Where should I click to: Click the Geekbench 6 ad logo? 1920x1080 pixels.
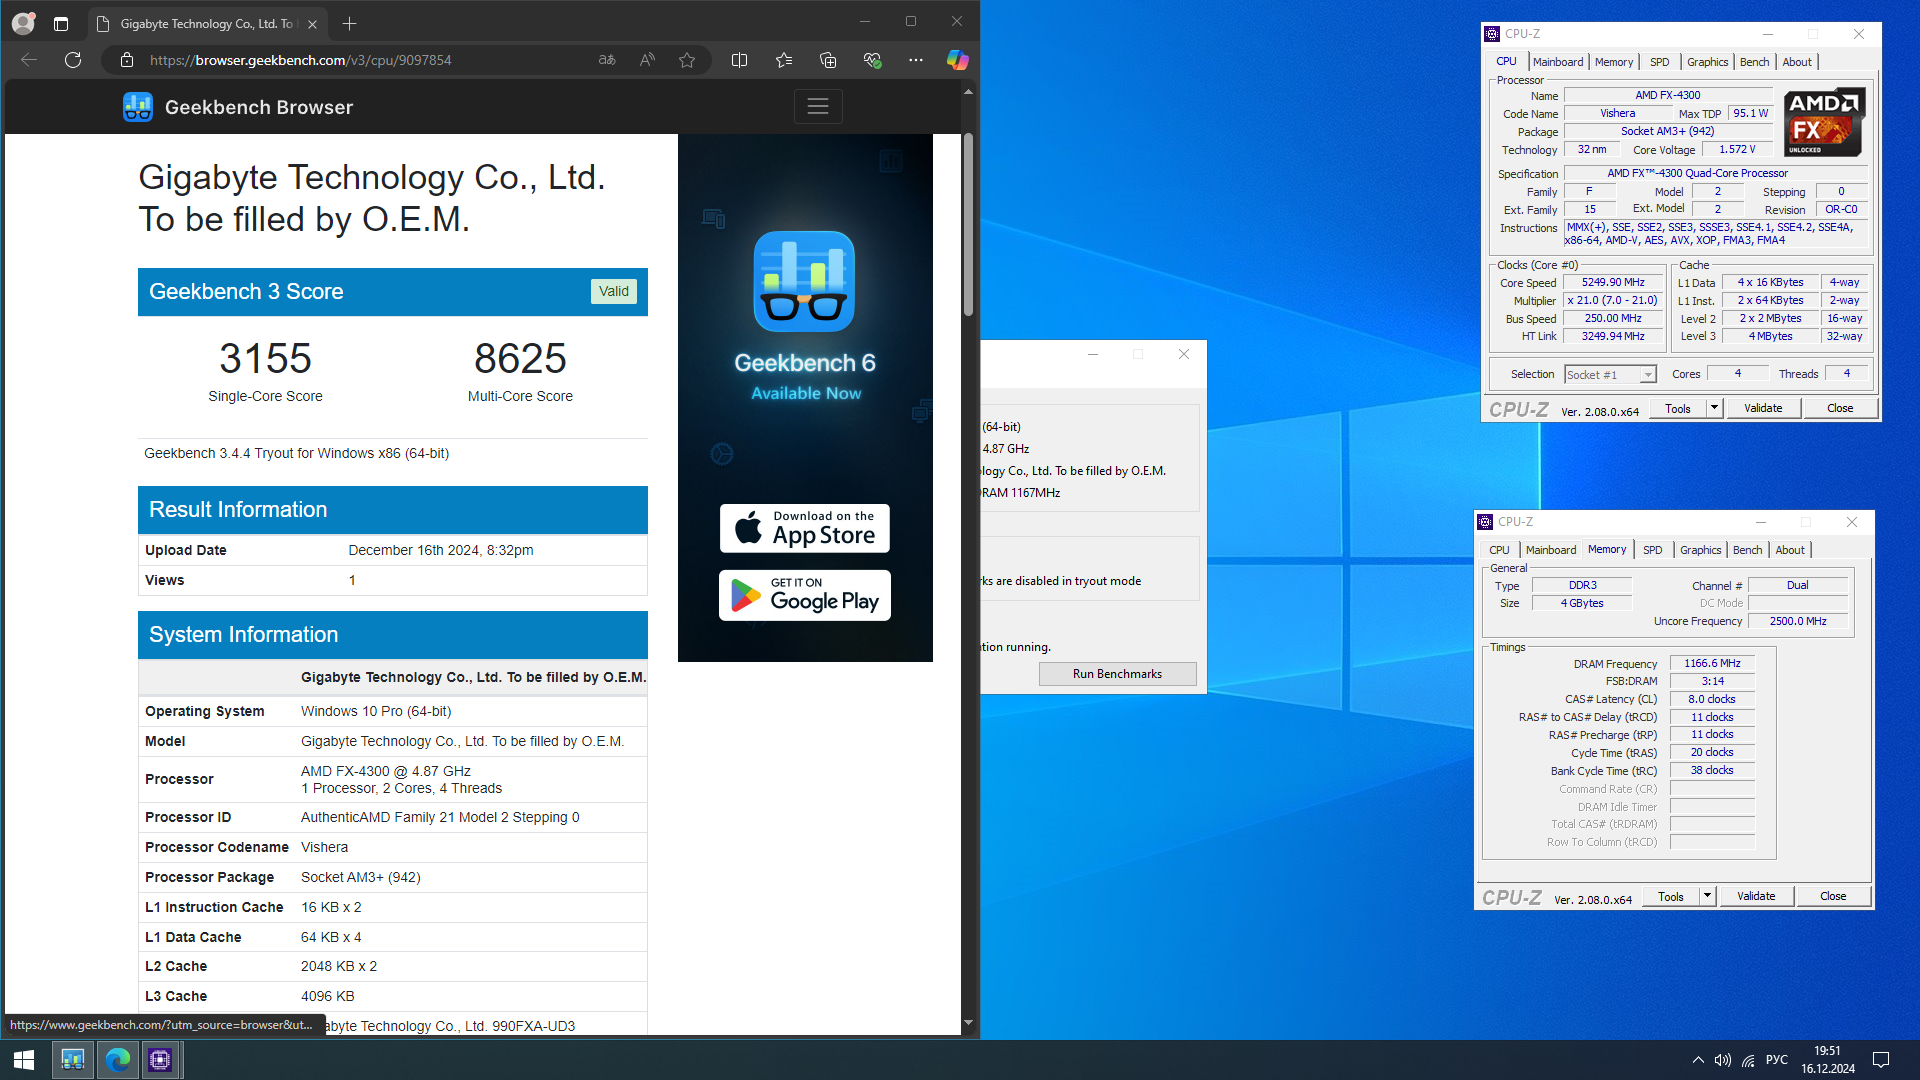pos(804,281)
